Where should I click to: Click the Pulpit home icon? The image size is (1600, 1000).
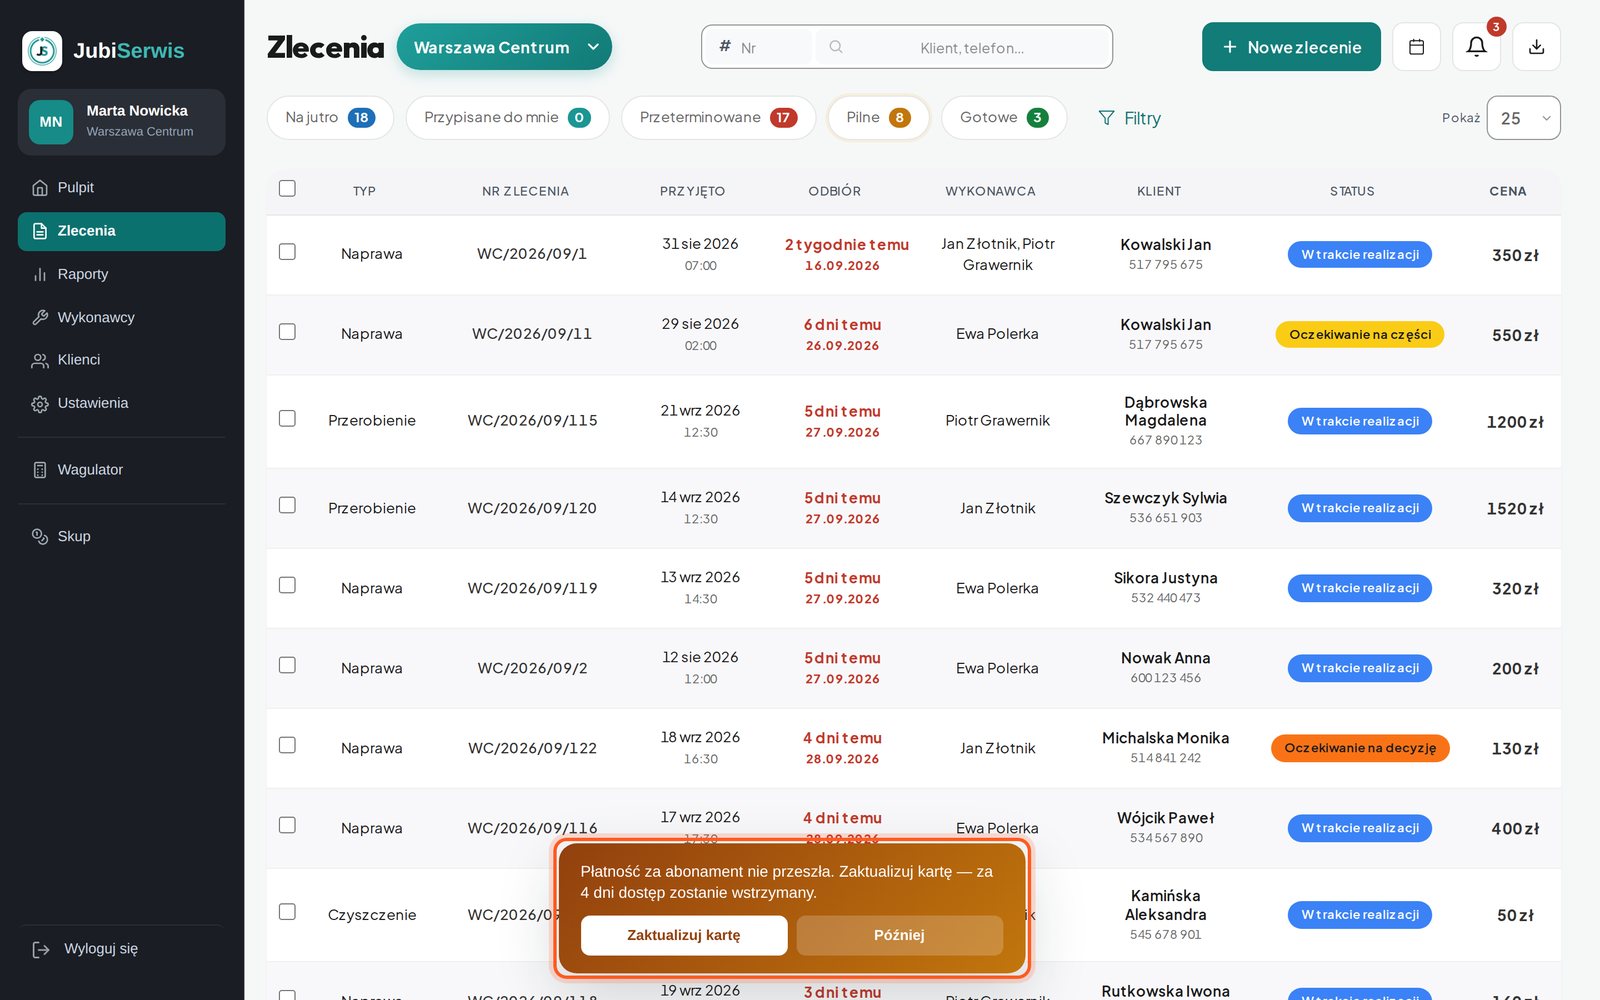coord(40,188)
